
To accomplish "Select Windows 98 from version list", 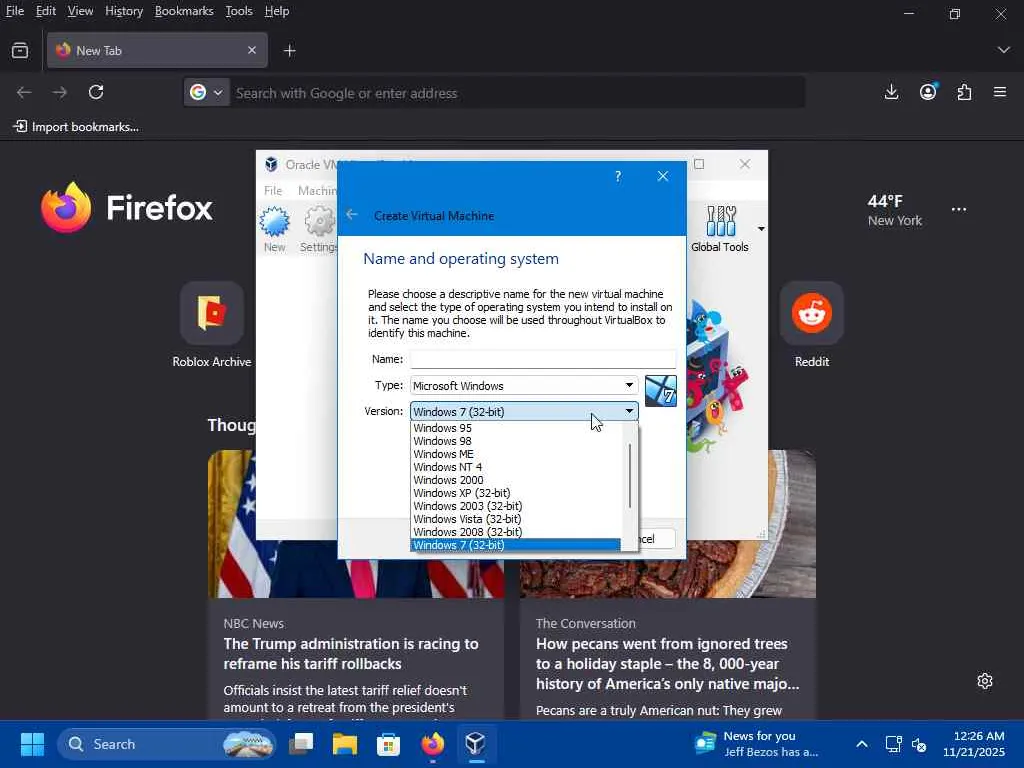I will [515, 441].
